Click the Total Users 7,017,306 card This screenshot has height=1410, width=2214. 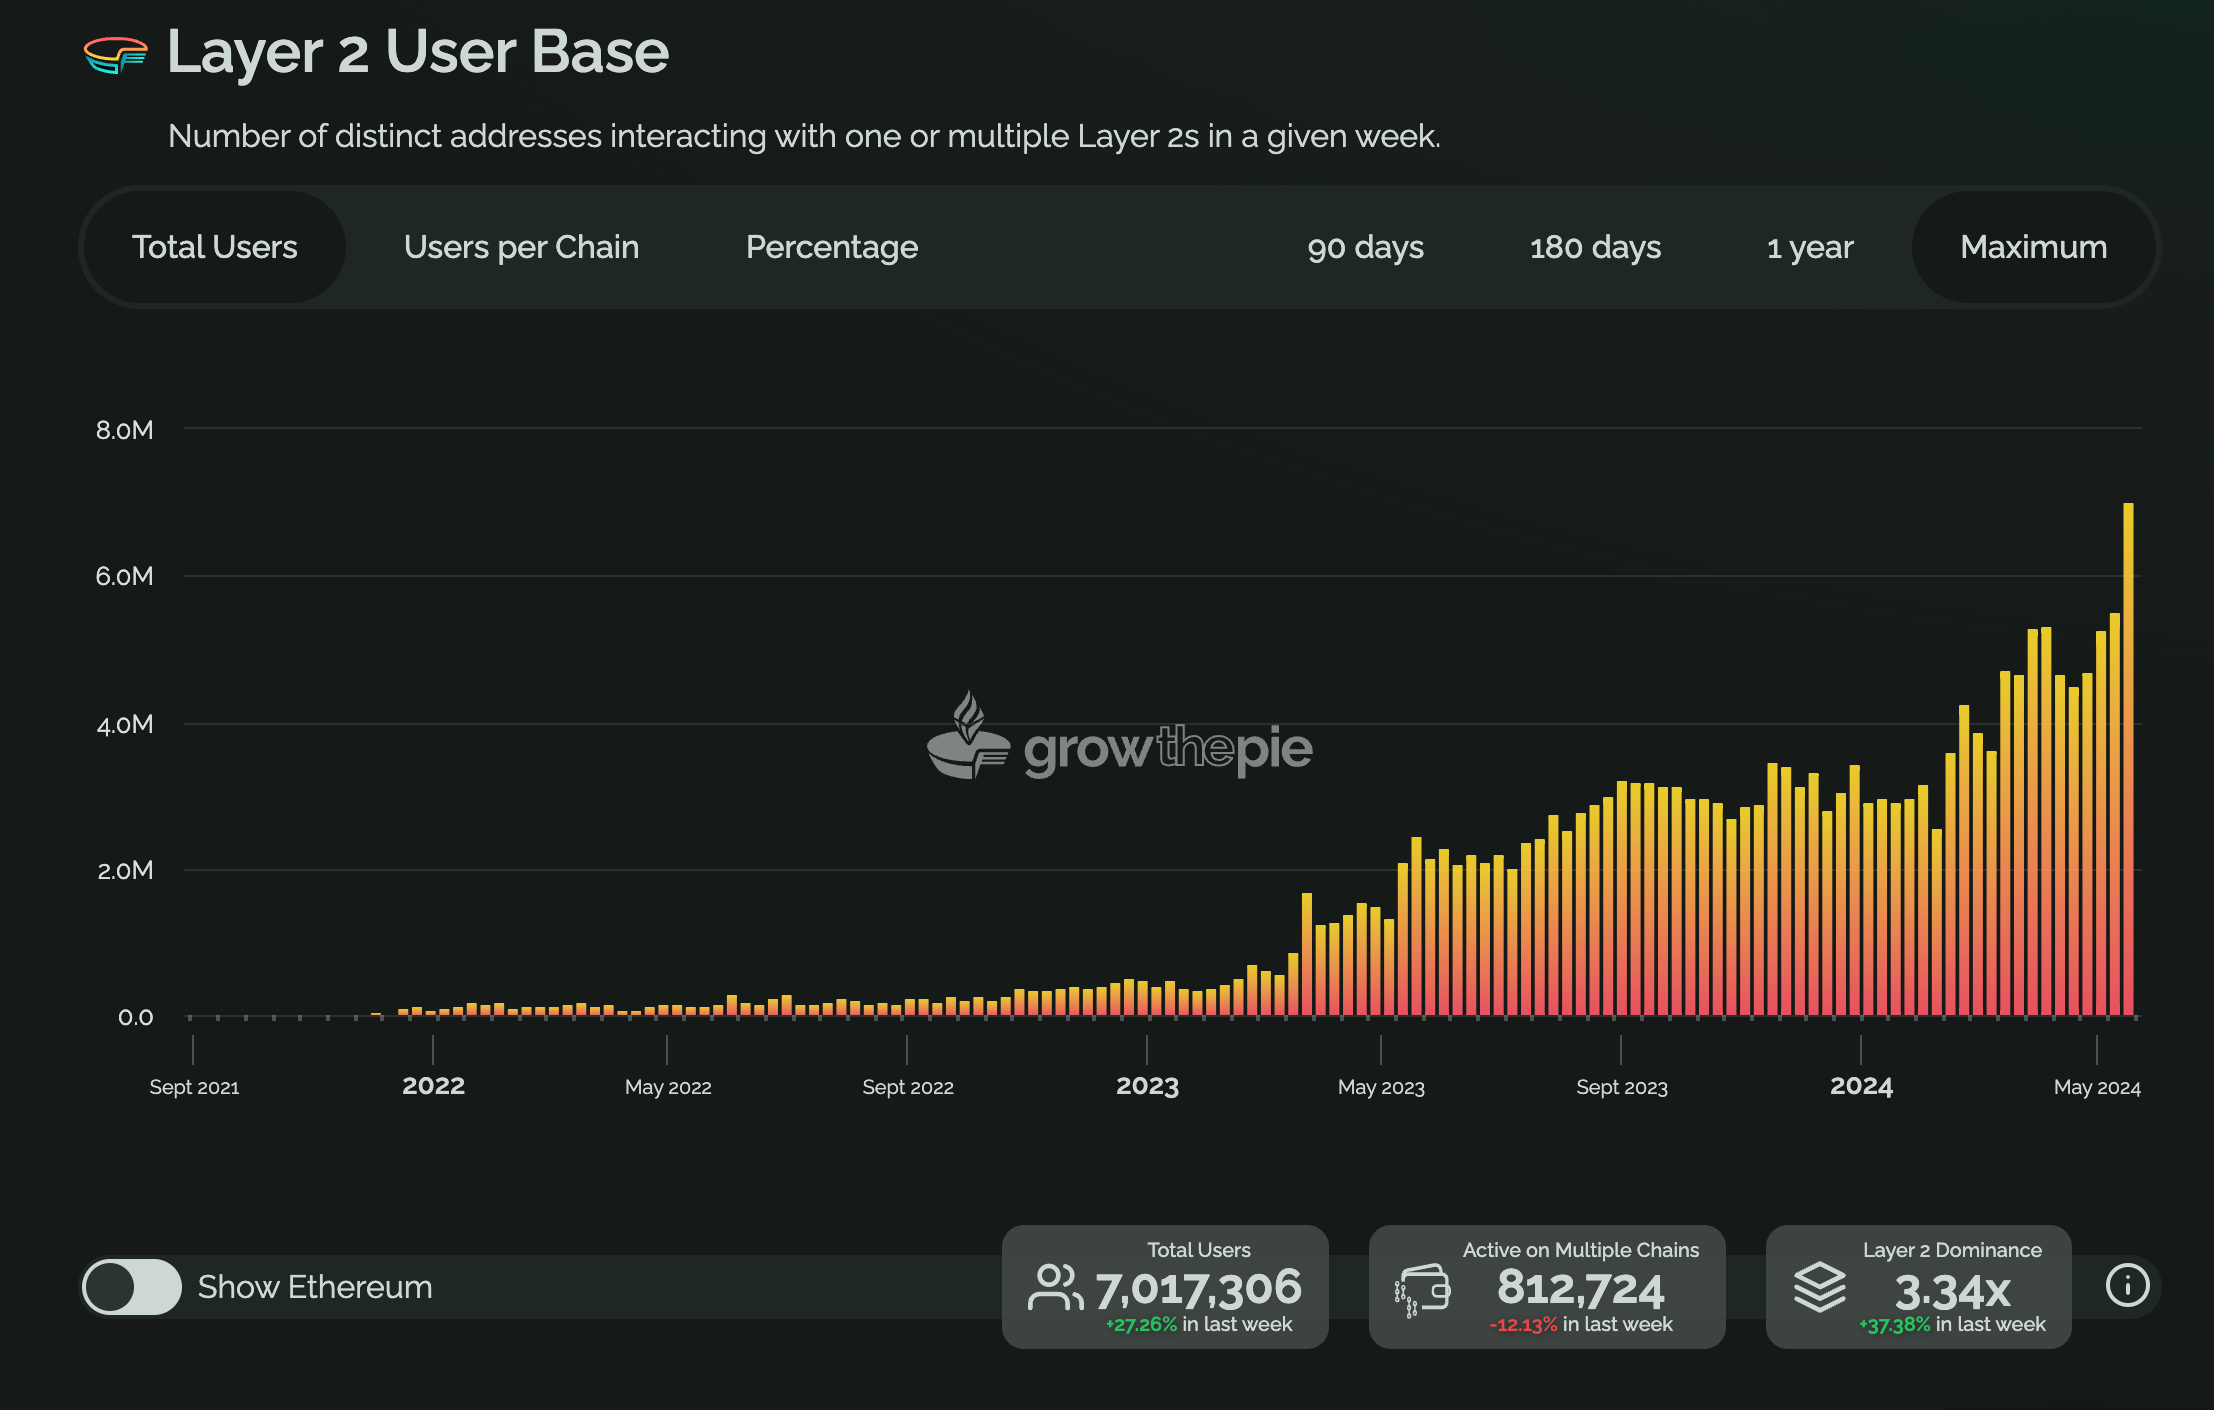pyautogui.click(x=1165, y=1287)
